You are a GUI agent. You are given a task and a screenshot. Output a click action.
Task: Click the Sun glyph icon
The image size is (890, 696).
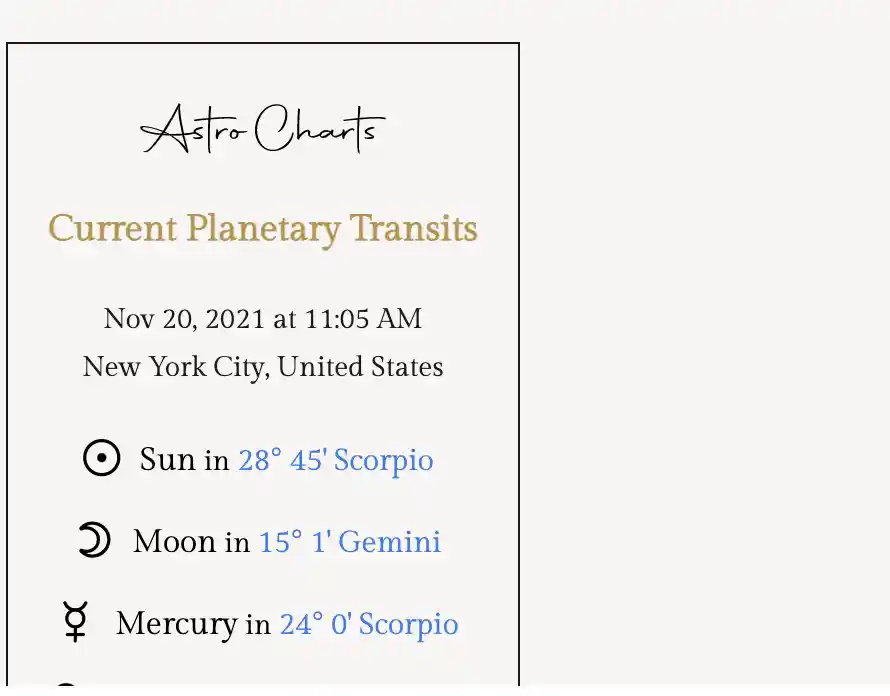click(x=102, y=458)
